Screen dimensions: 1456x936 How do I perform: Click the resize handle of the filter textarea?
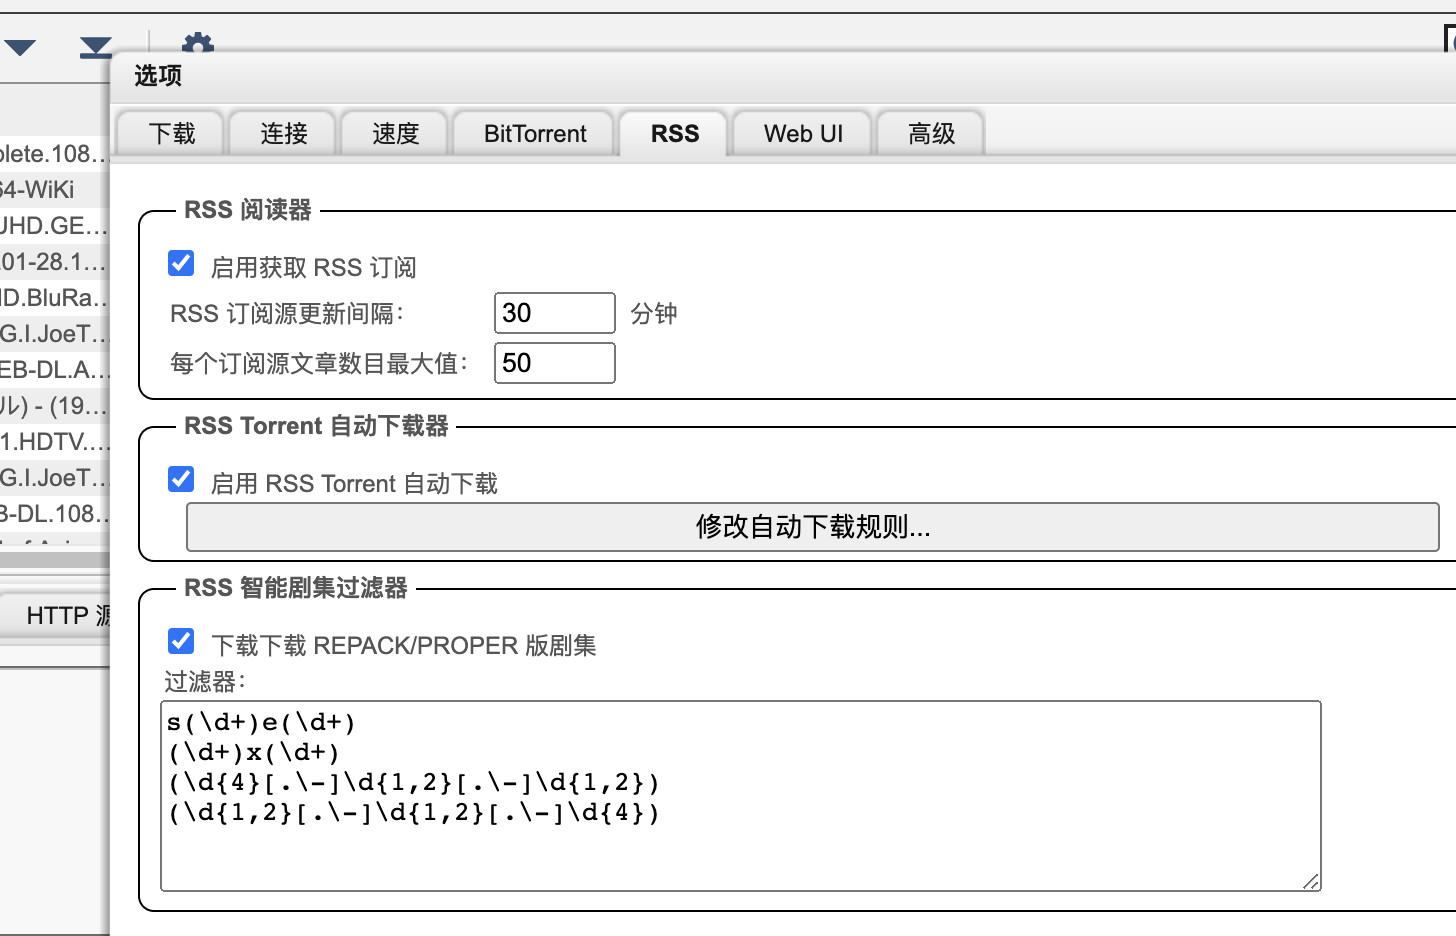click(x=1310, y=880)
